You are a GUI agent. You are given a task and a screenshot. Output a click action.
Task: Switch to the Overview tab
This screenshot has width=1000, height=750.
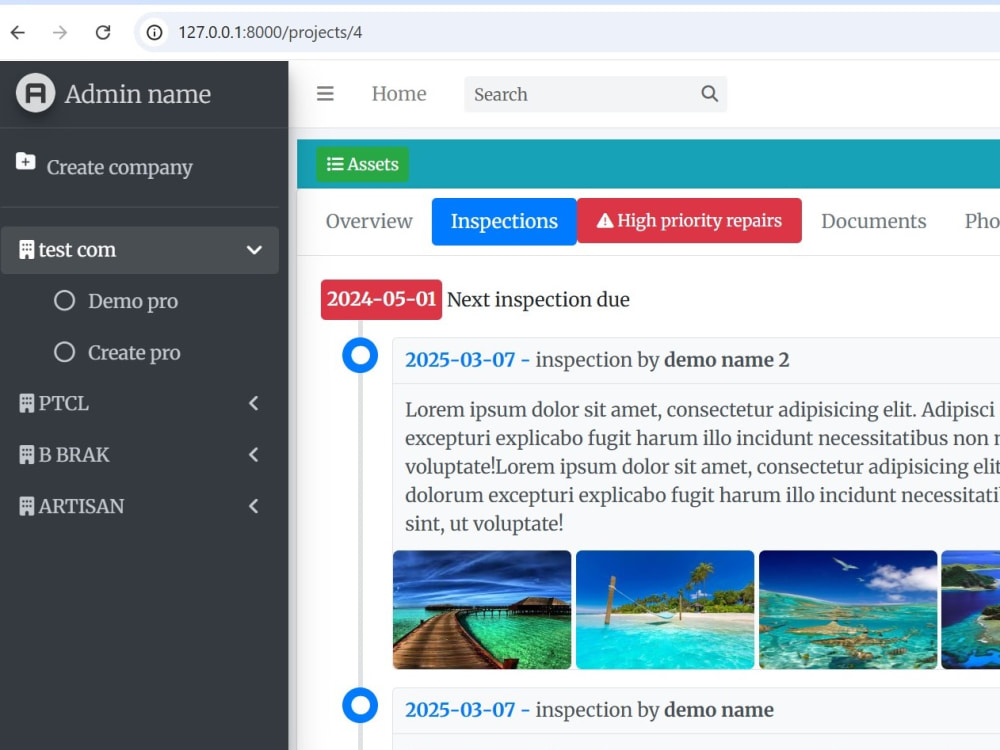[x=369, y=221]
